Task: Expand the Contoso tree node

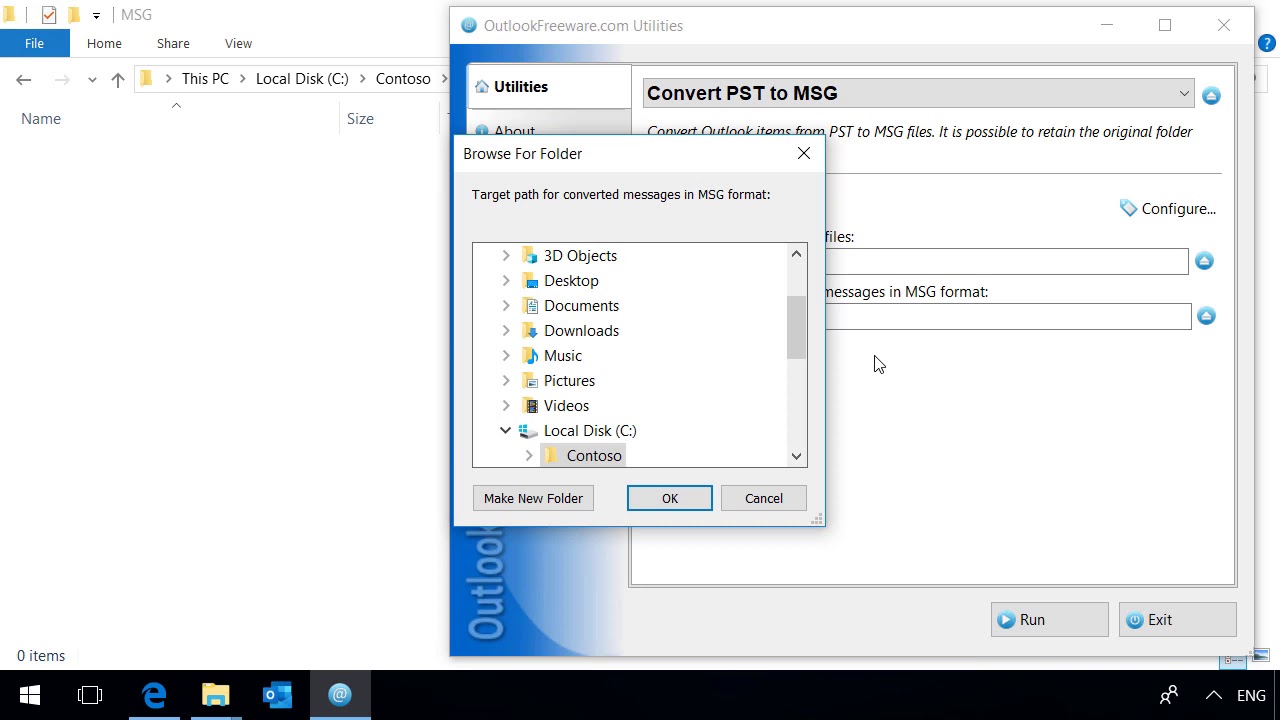Action: coord(529,456)
